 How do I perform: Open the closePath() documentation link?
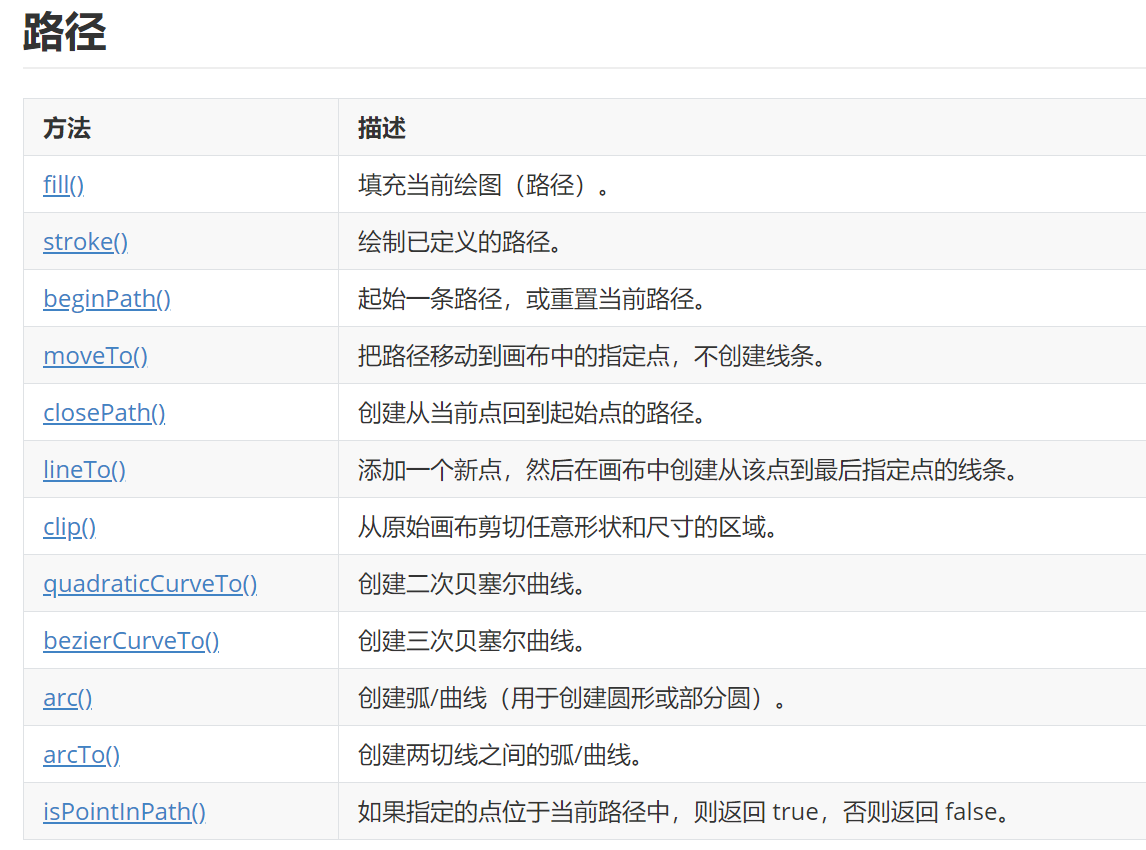pyautogui.click(x=104, y=412)
